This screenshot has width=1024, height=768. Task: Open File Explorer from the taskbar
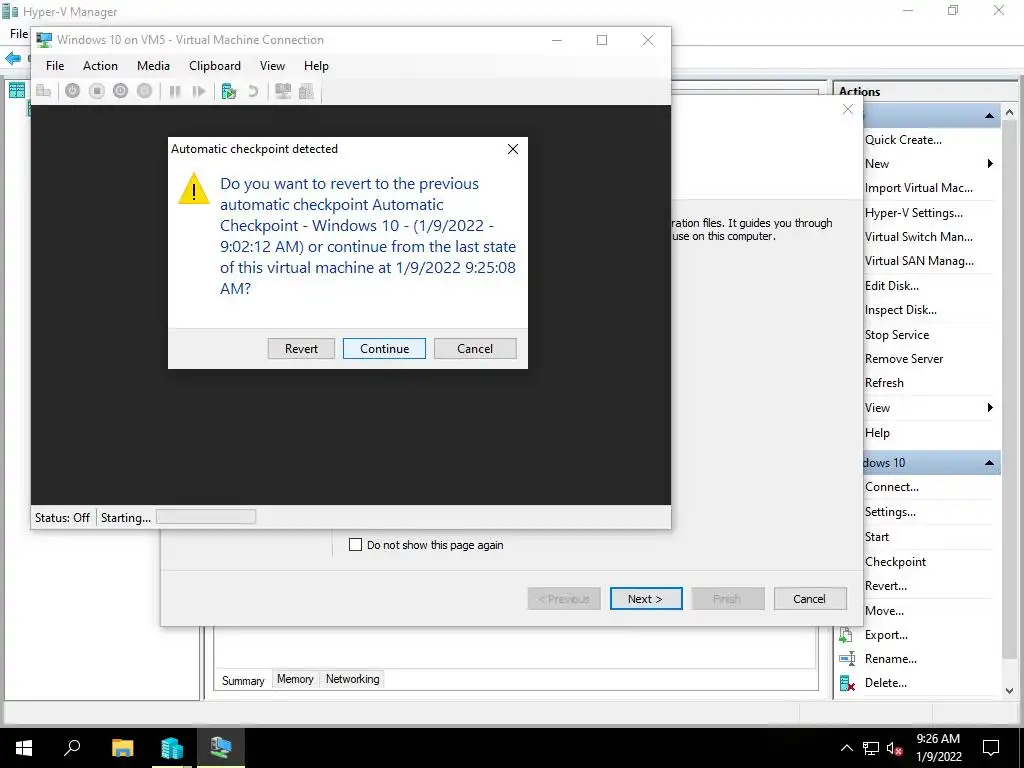[122, 747]
